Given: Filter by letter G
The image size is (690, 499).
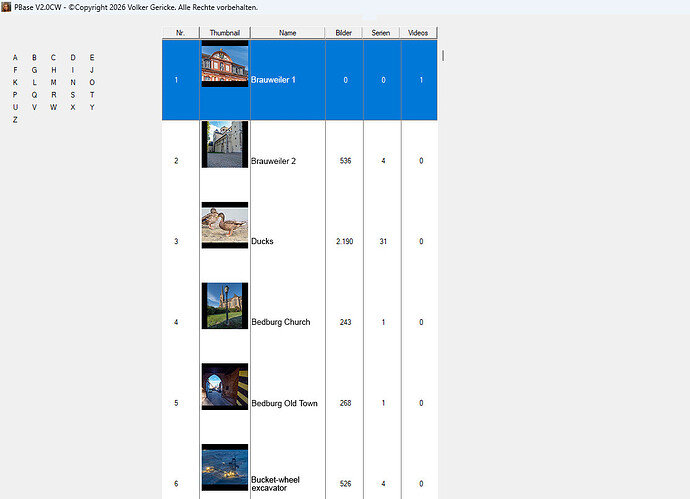Looking at the screenshot, I should (x=34, y=70).
